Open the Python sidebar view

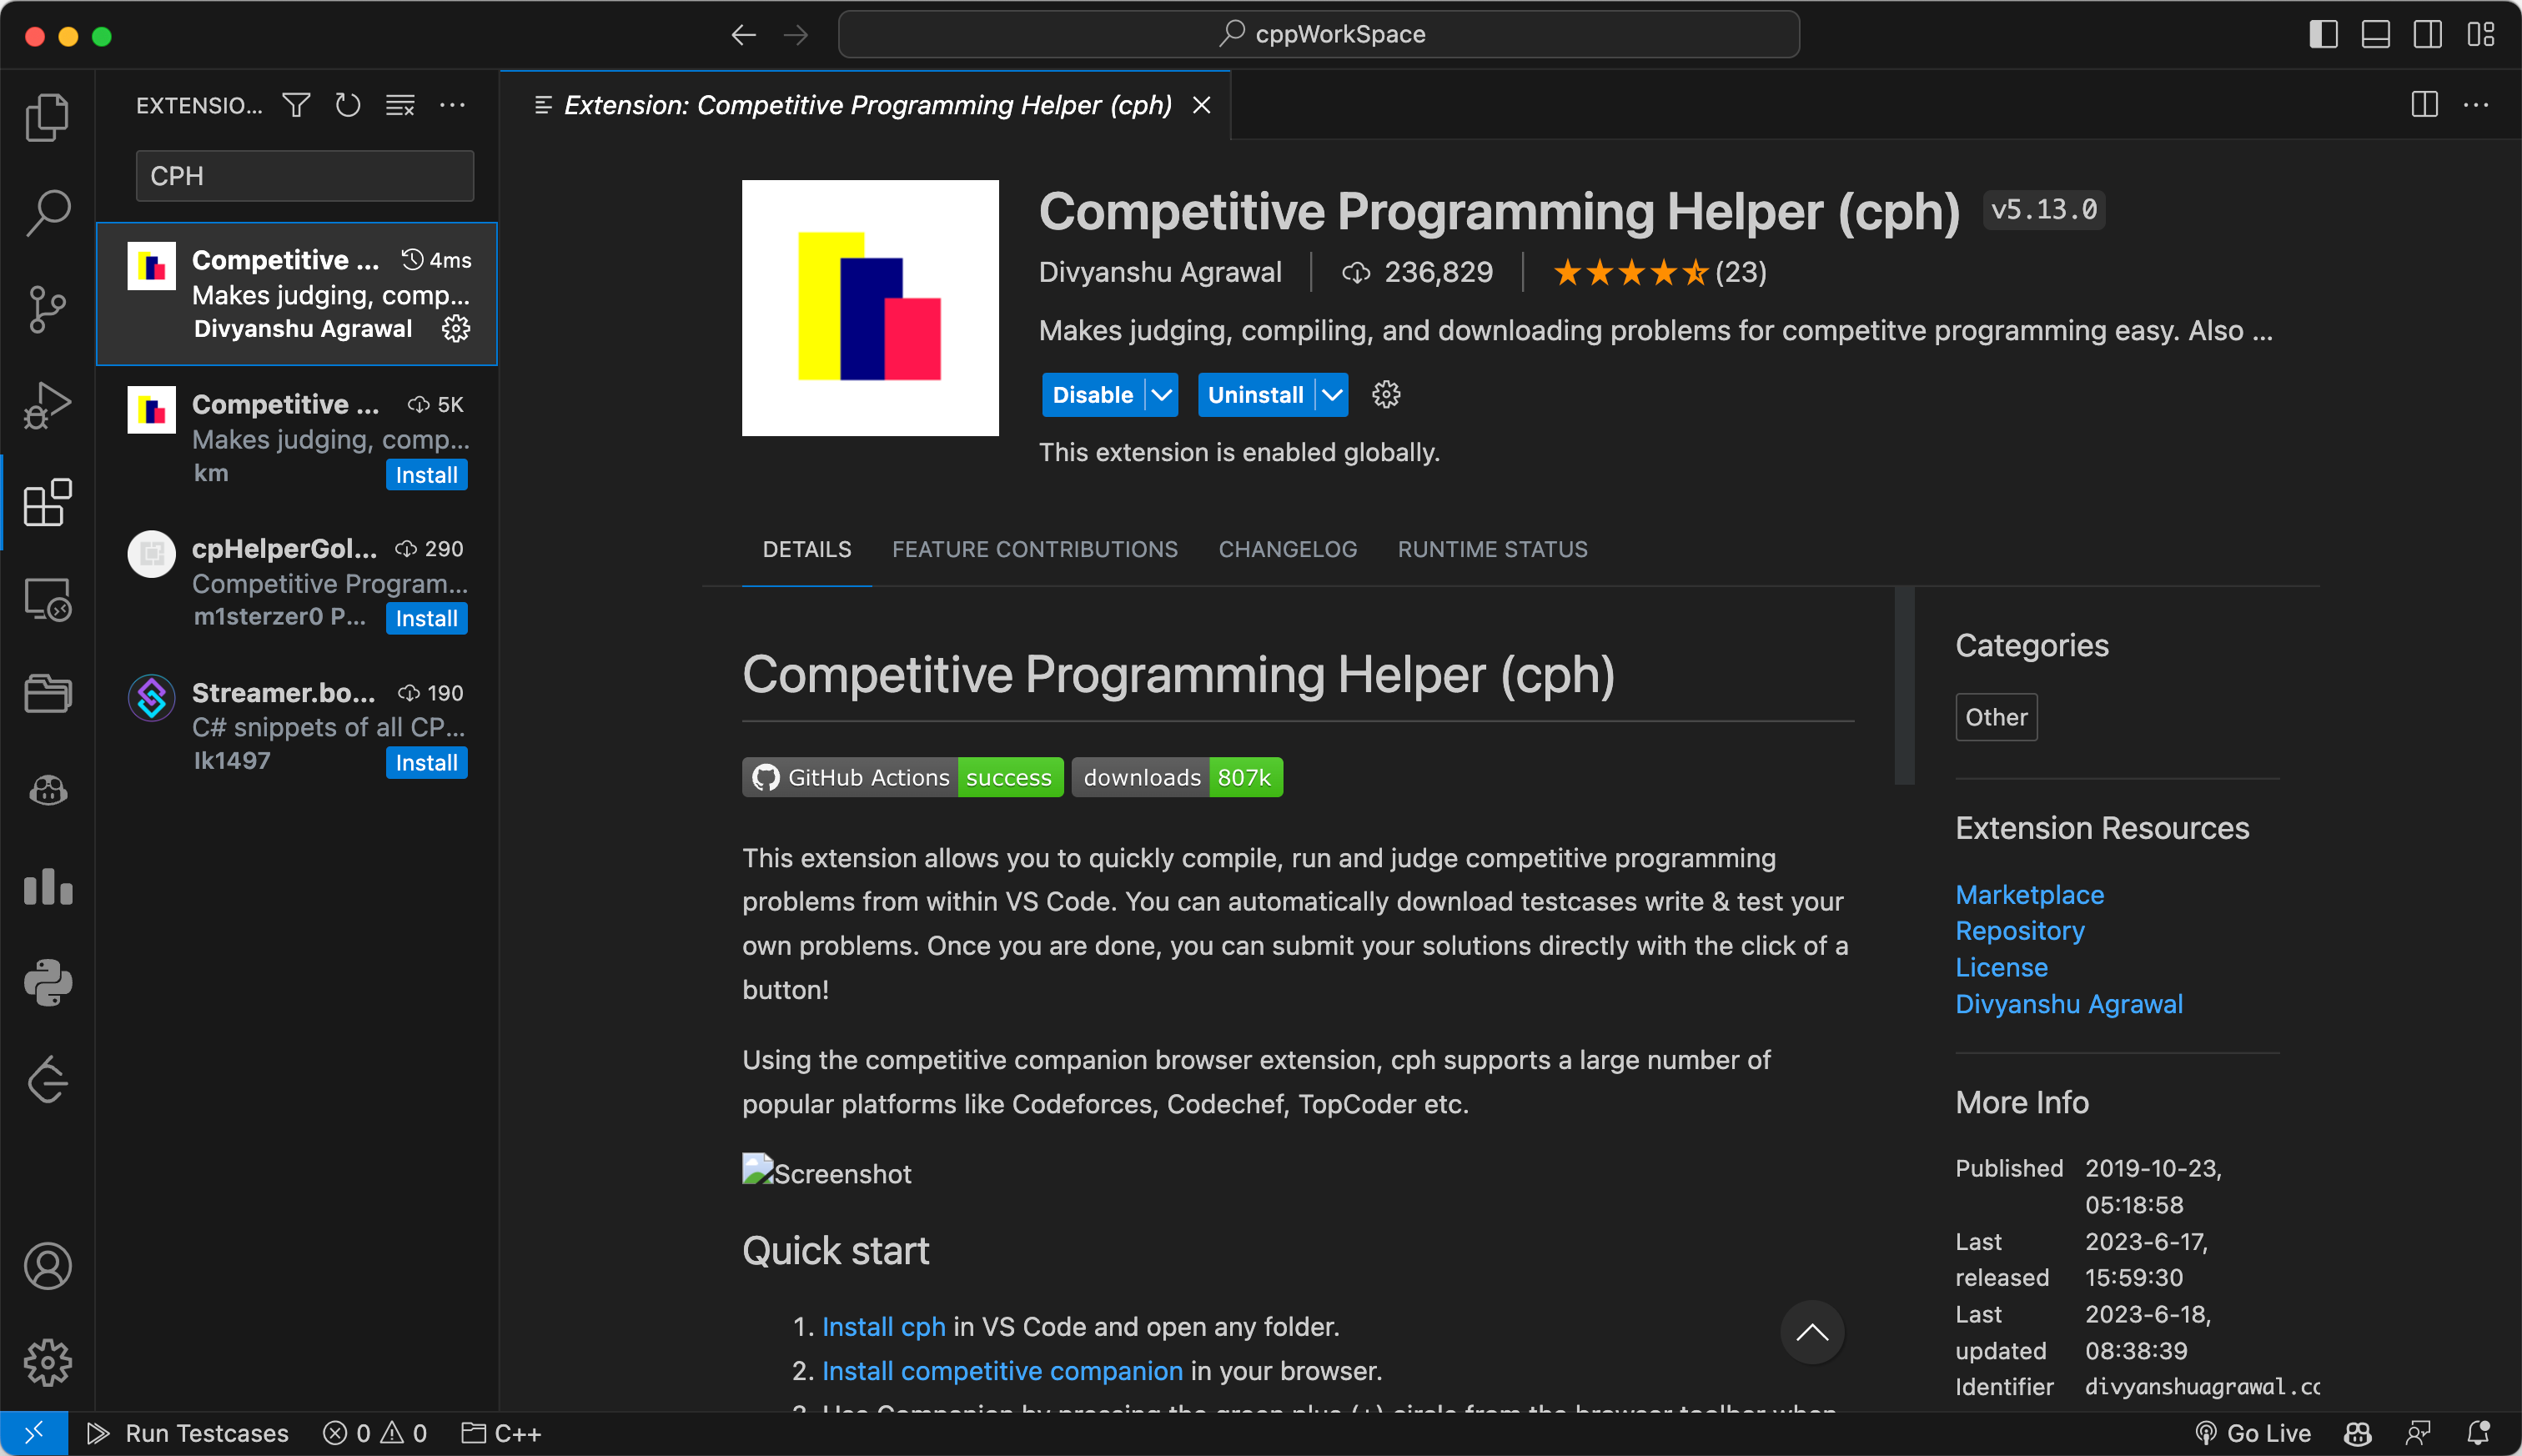[47, 983]
